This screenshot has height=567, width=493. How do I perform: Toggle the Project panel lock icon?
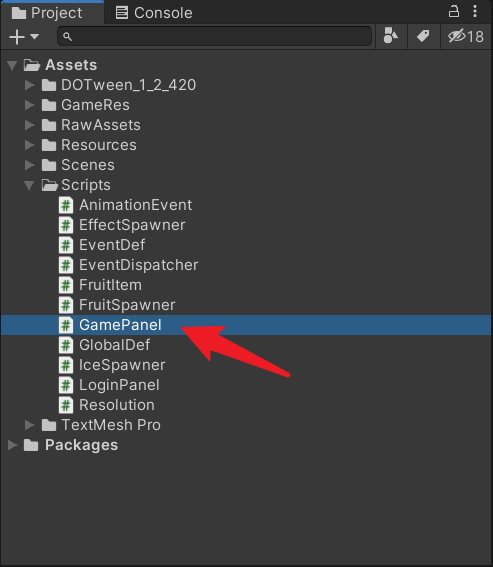click(x=454, y=11)
